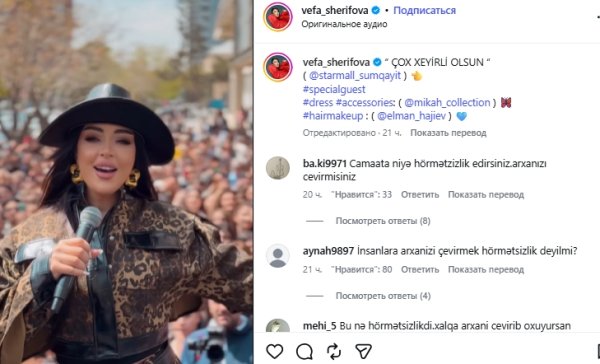The image size is (600, 364).
Task: Share post with paper plane icon
Action: tap(363, 351)
